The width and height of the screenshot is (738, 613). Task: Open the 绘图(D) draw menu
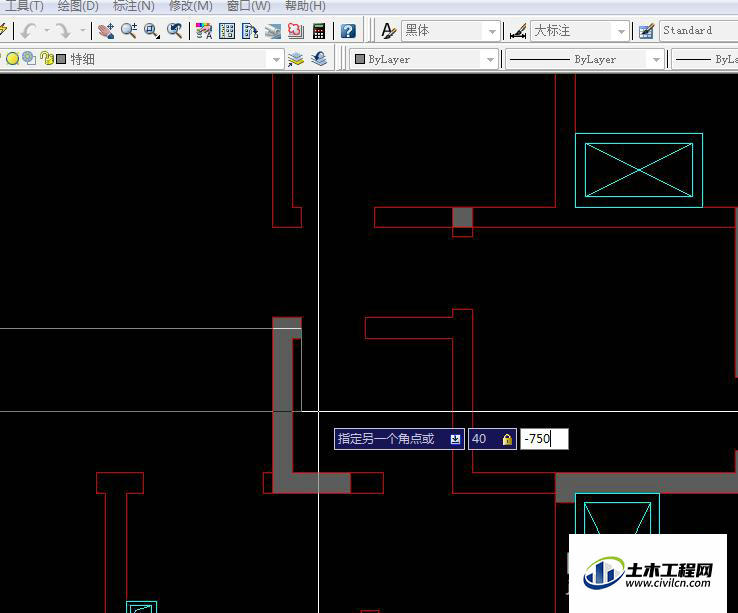click(x=78, y=6)
